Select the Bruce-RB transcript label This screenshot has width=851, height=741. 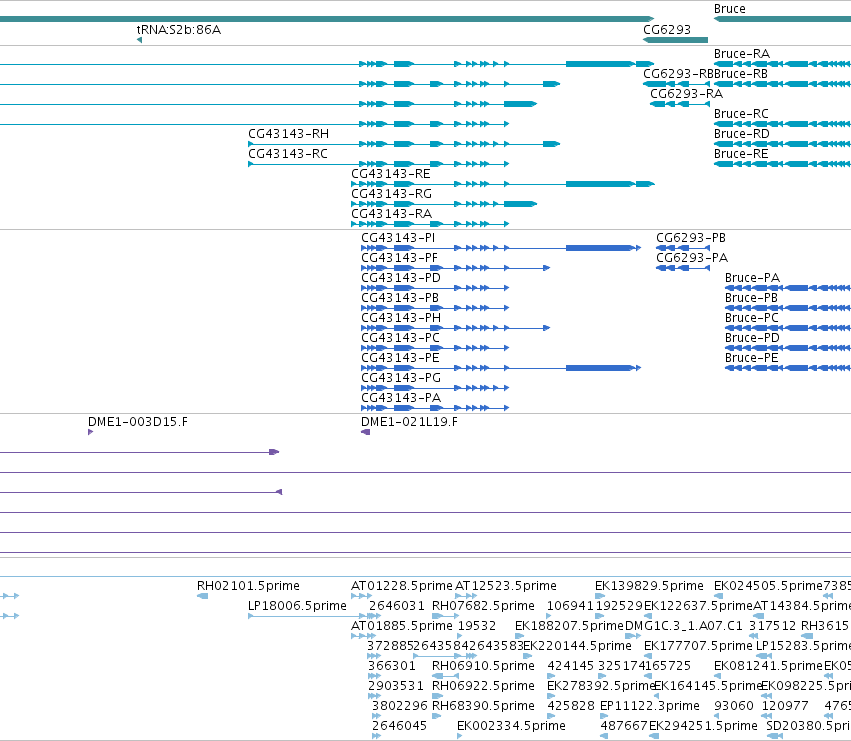[740, 74]
